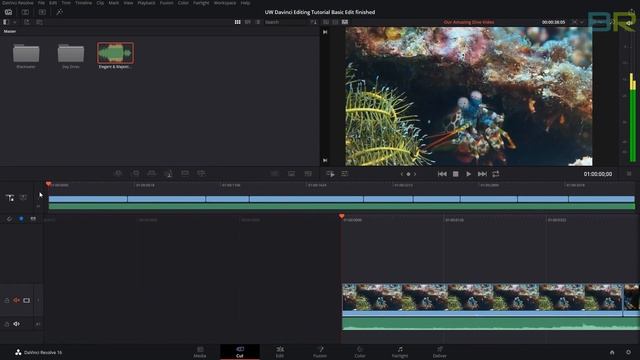Go to next edit arrow
This screenshot has height=360, width=640.
tap(415, 174)
